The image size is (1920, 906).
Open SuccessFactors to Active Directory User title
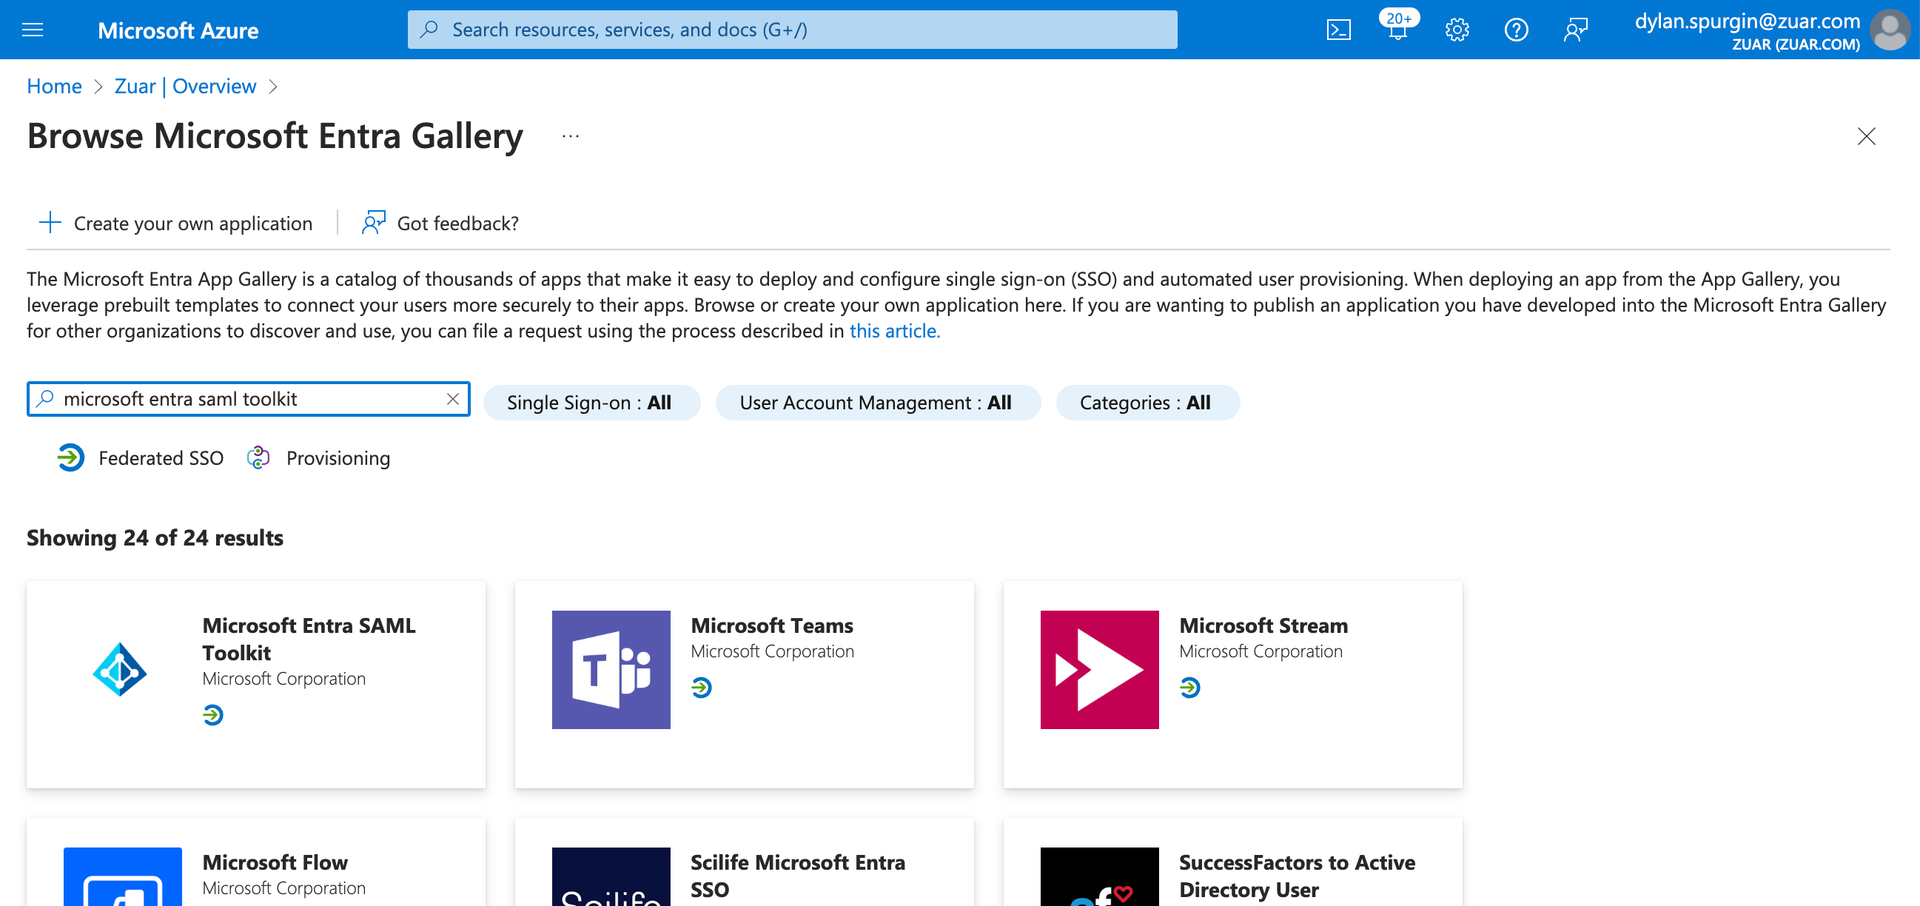tap(1297, 876)
